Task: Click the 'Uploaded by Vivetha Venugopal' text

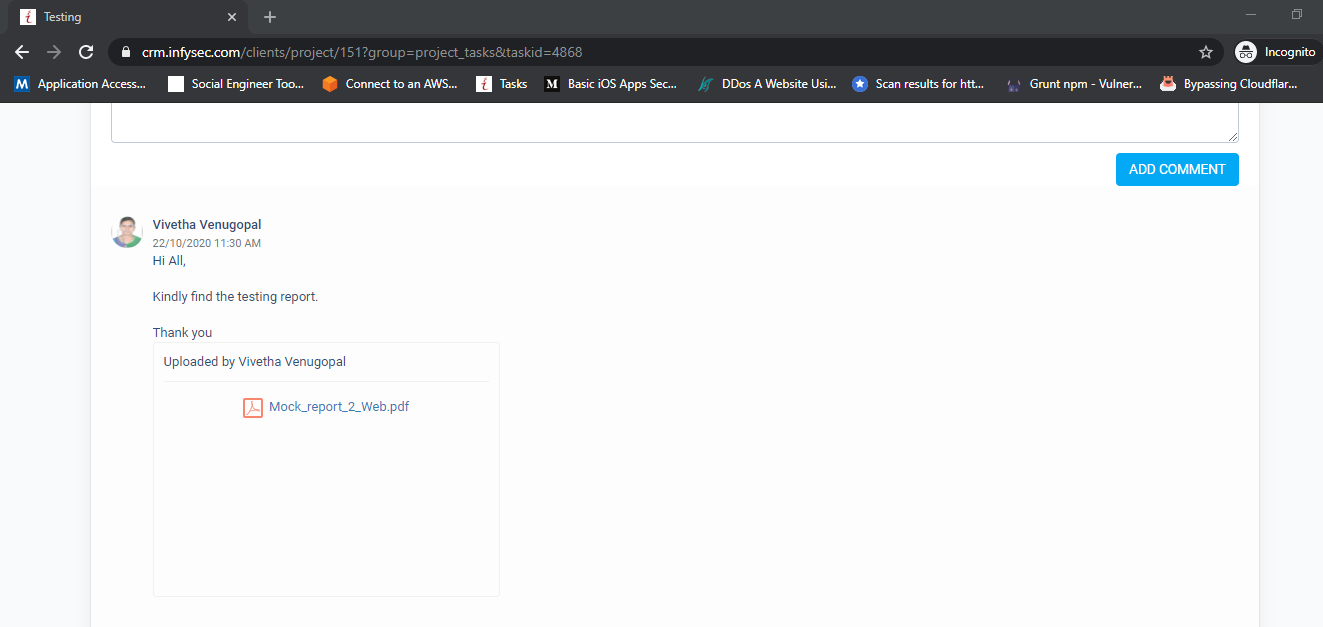Action: (x=255, y=362)
